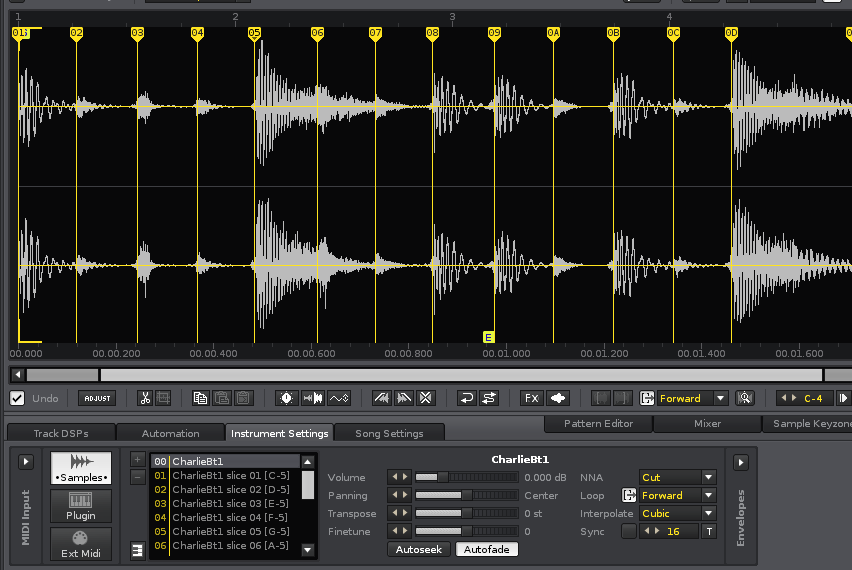The width and height of the screenshot is (852, 570).
Task: Open the Interpolate Cubic dropdown
Action: pos(677,514)
